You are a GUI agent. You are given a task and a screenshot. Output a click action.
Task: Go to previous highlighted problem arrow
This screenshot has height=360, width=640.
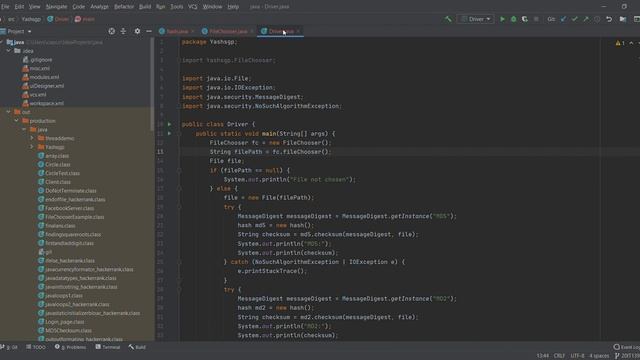[x=631, y=43]
